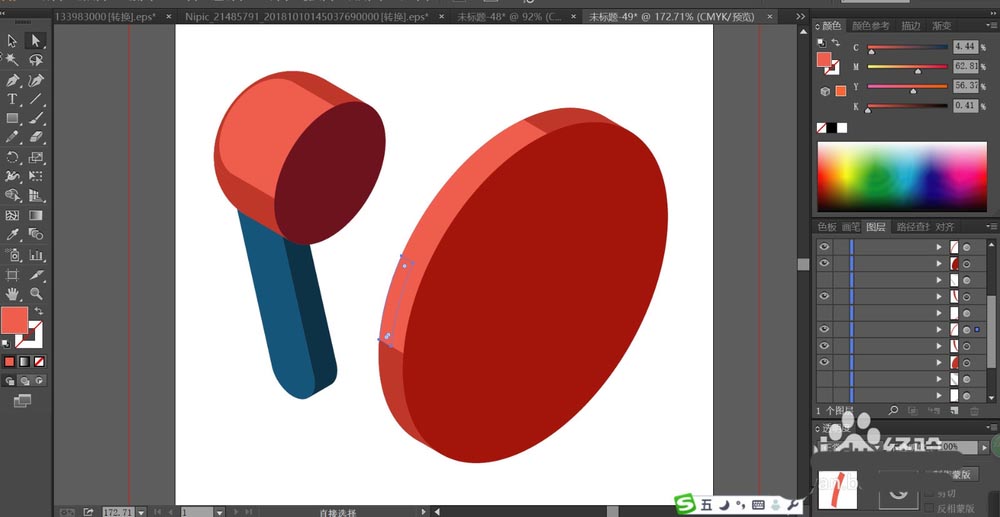This screenshot has height=517, width=1000.
Task: Set toolbar fill to None mode
Action: [40, 362]
